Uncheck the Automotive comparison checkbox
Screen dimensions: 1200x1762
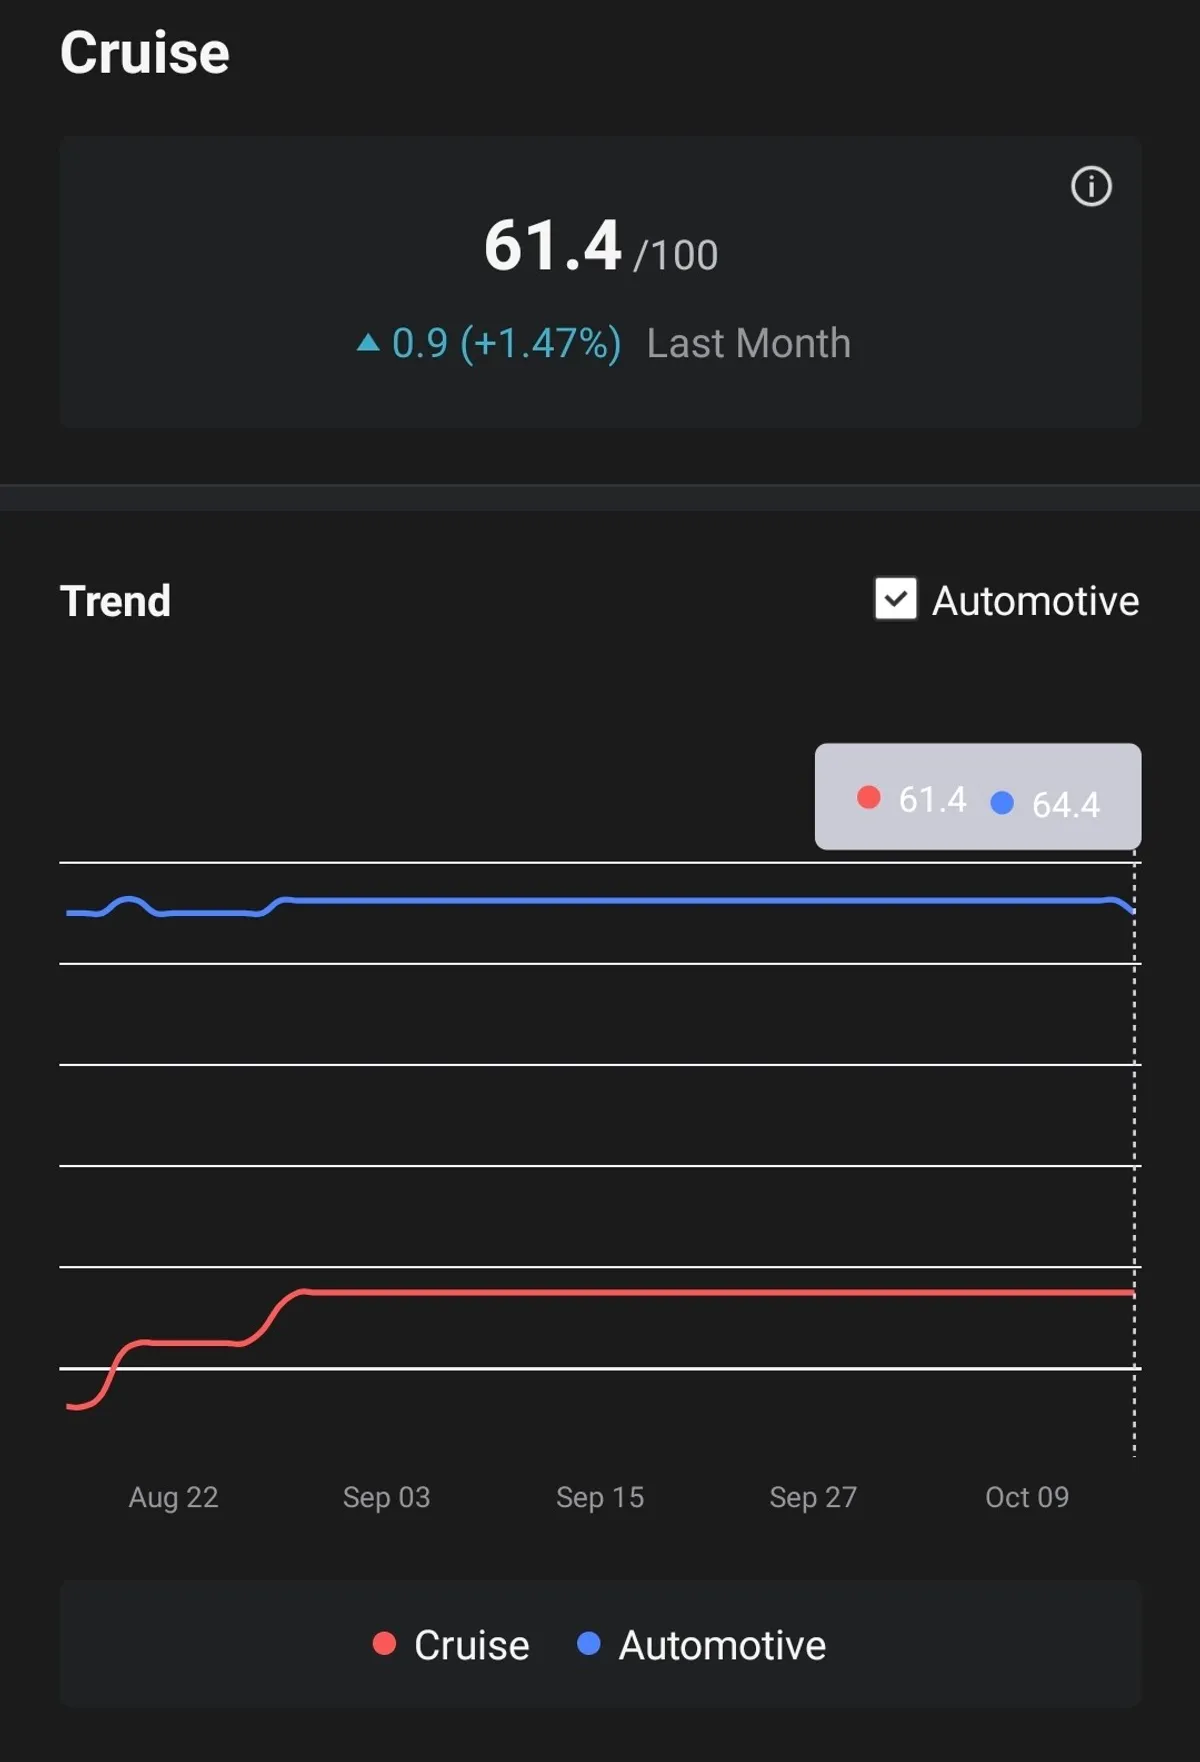(895, 599)
